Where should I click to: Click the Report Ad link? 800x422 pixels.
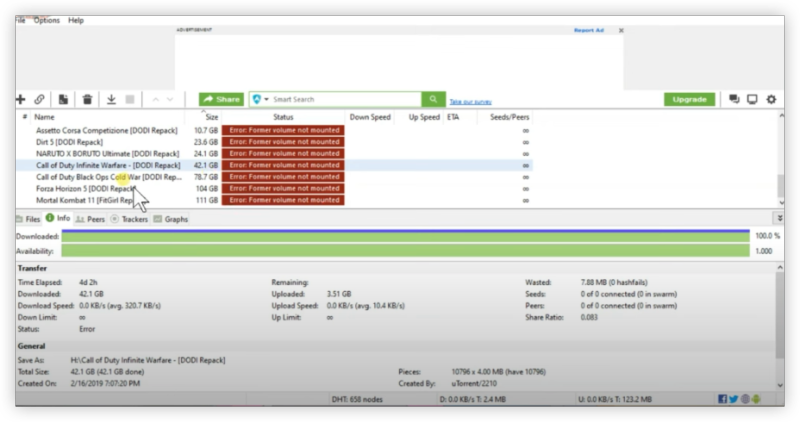click(589, 31)
